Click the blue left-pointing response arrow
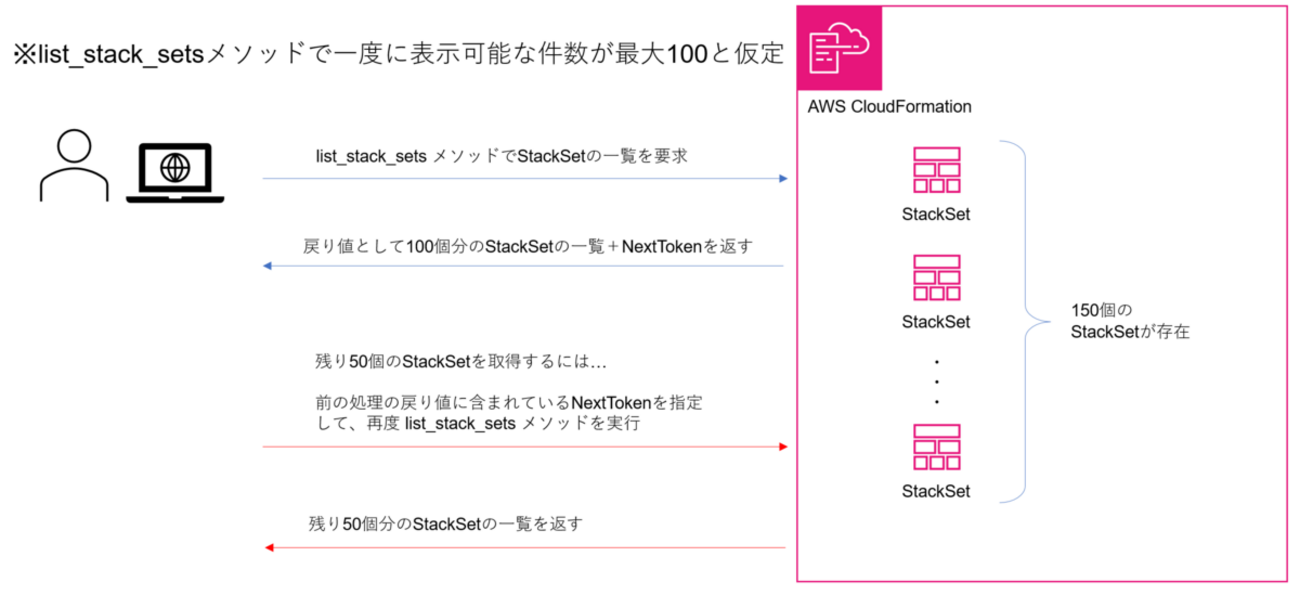The height and width of the screenshot is (608, 1300). click(525, 267)
